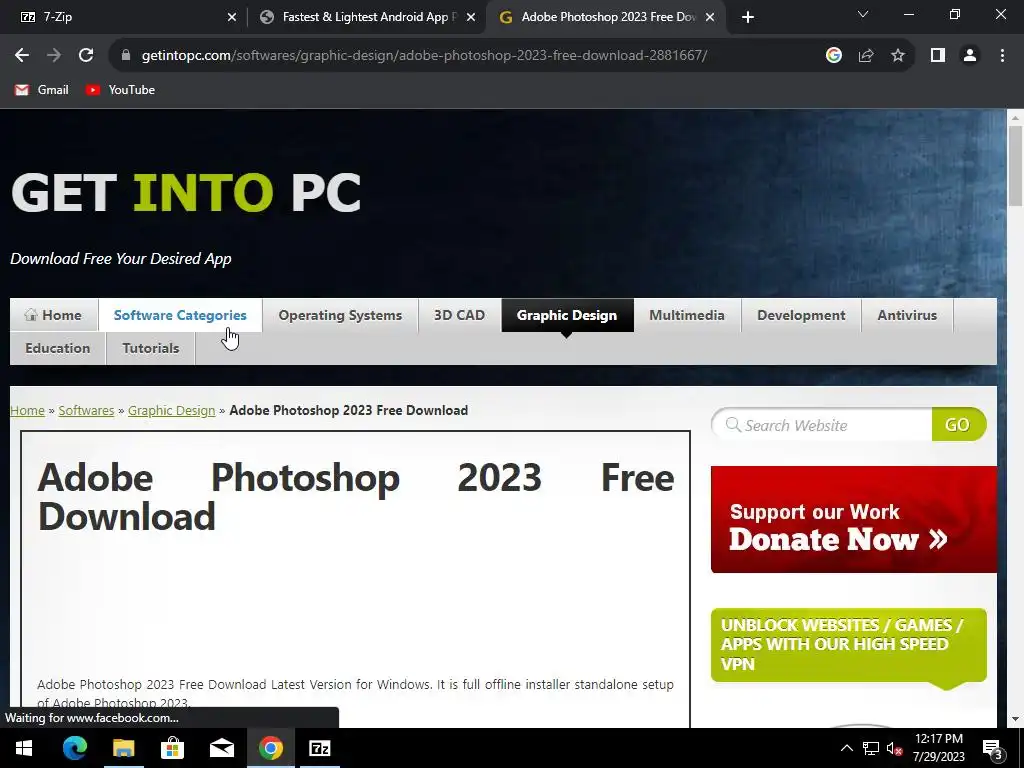The width and height of the screenshot is (1024, 768).
Task: Reload the page with refresh icon
Action: (x=86, y=56)
